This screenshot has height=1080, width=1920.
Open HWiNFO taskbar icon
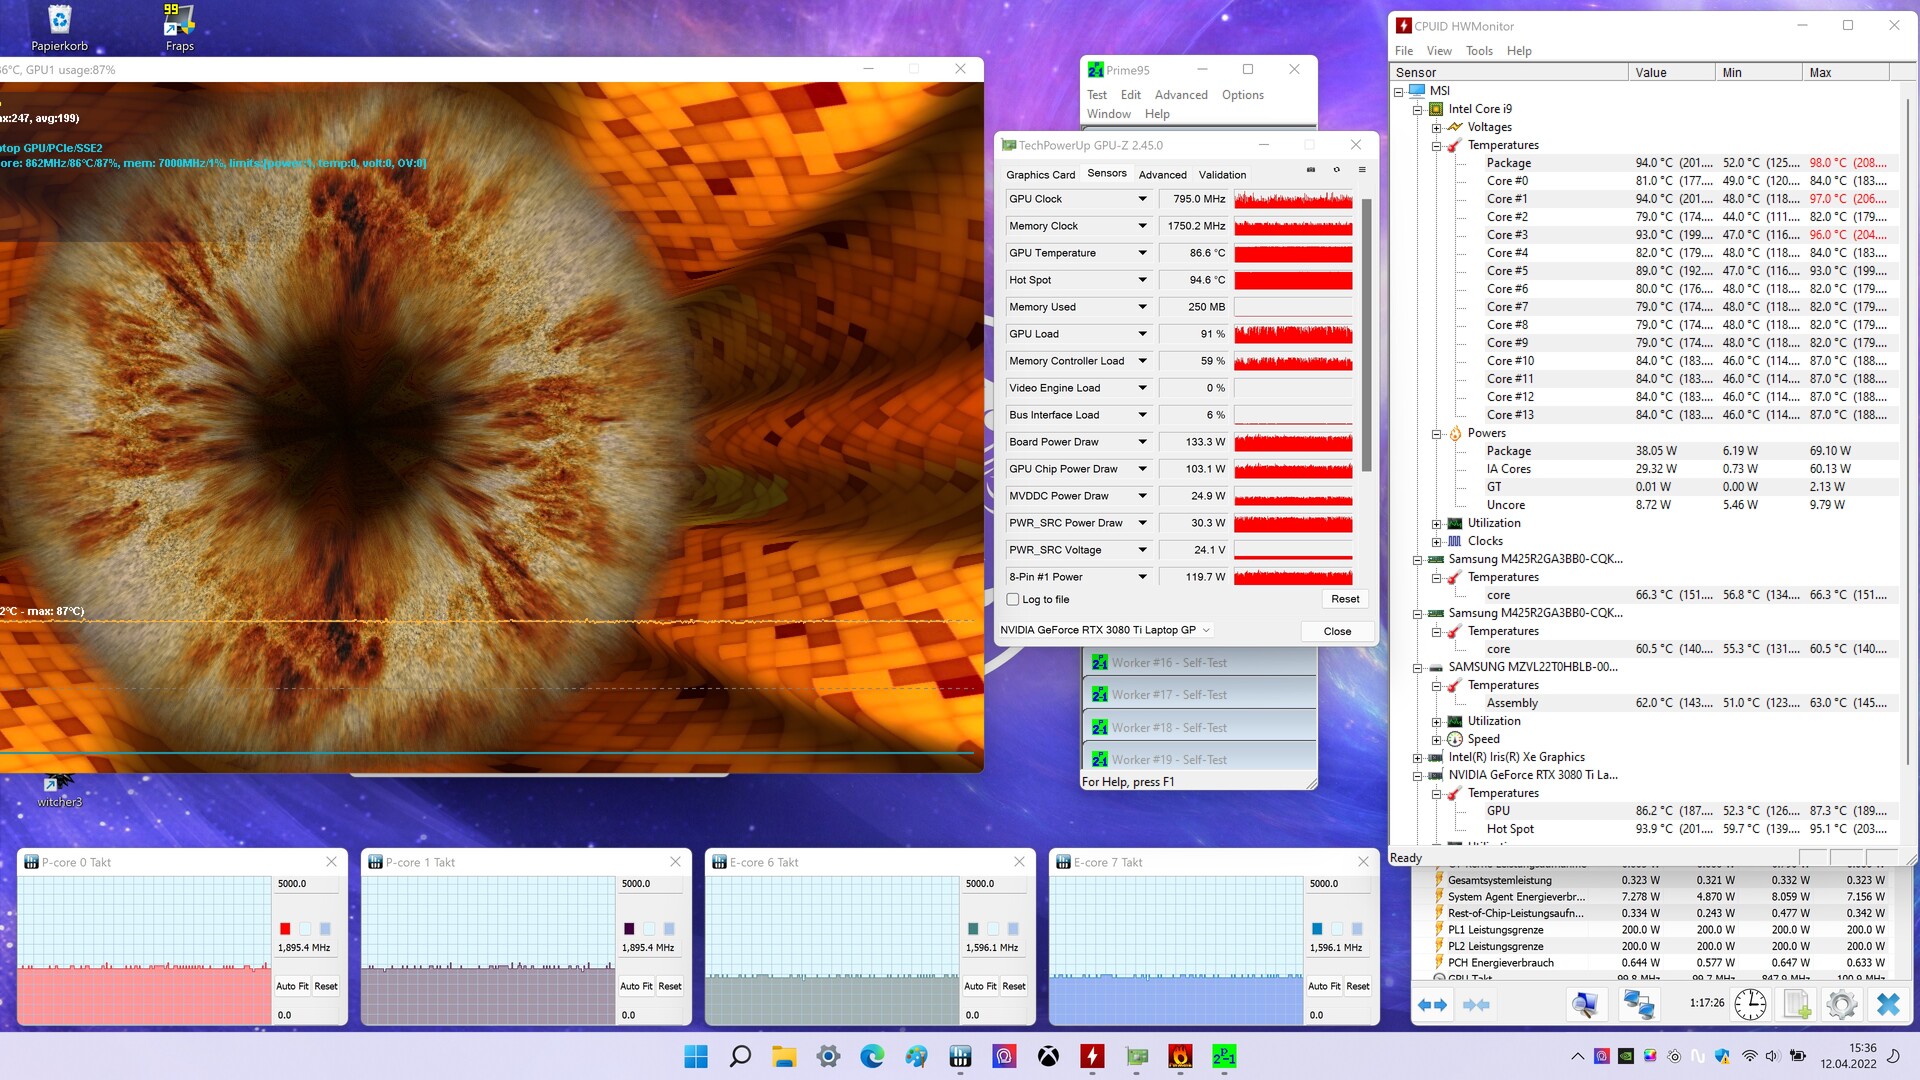[960, 1057]
